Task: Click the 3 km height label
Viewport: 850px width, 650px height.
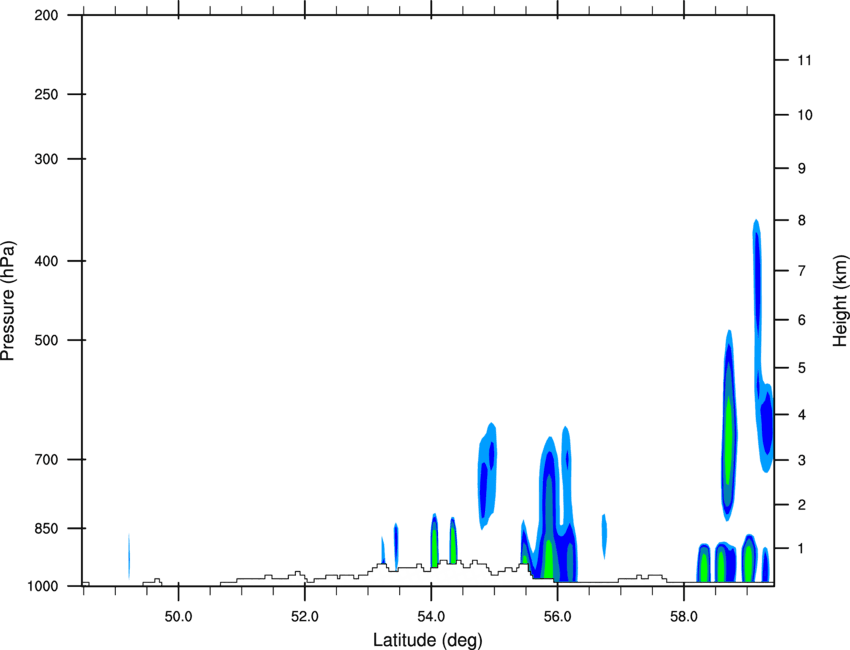Action: click(801, 460)
